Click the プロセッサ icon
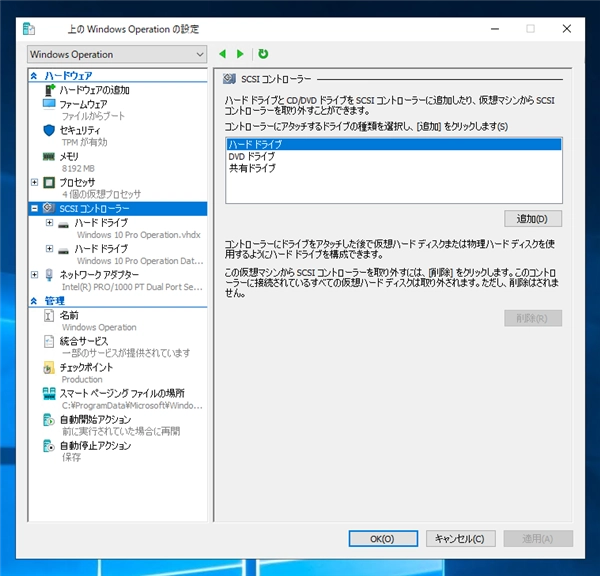The width and height of the screenshot is (600, 576). tap(49, 182)
